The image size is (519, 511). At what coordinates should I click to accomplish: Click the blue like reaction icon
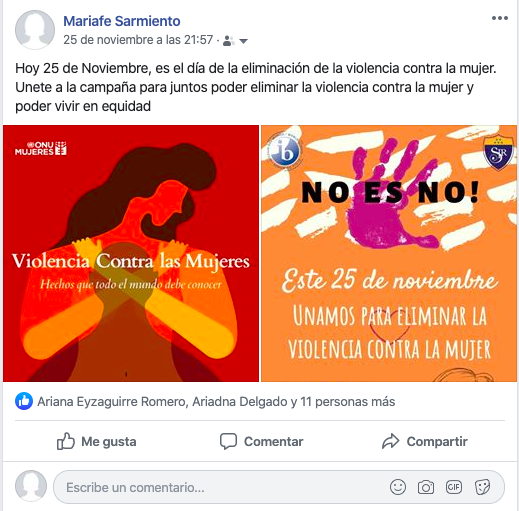point(24,401)
